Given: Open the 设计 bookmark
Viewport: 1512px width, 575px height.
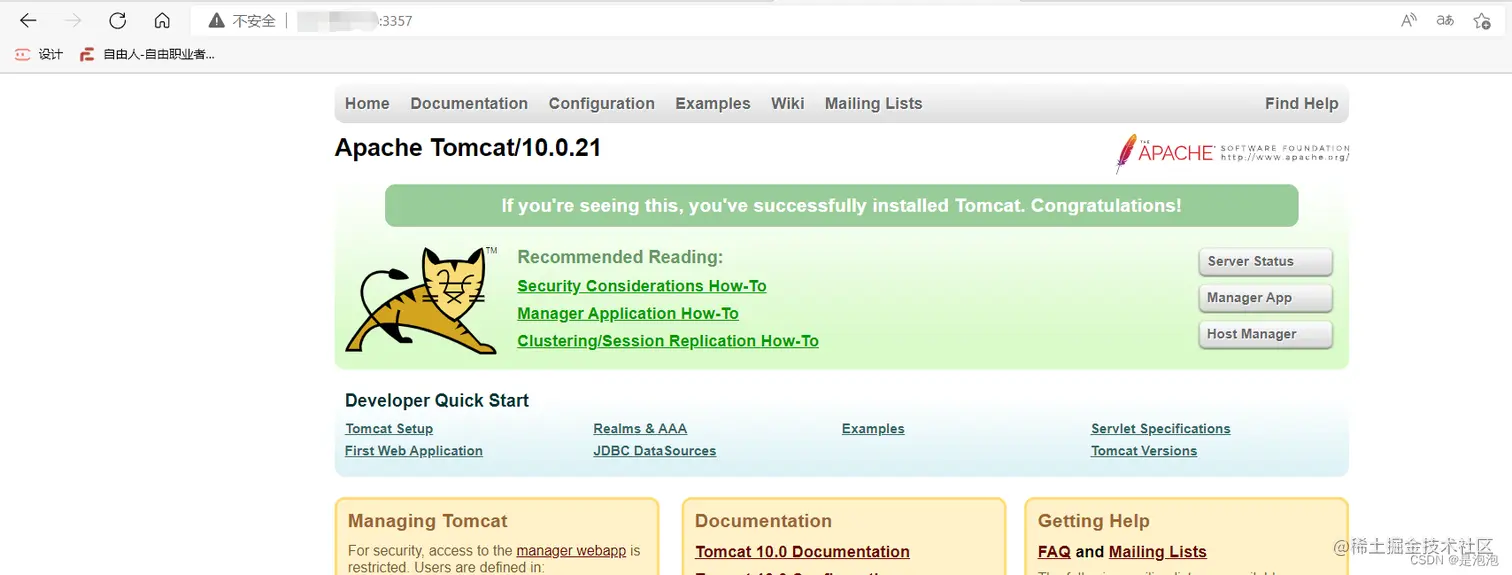Looking at the screenshot, I should pyautogui.click(x=39, y=54).
